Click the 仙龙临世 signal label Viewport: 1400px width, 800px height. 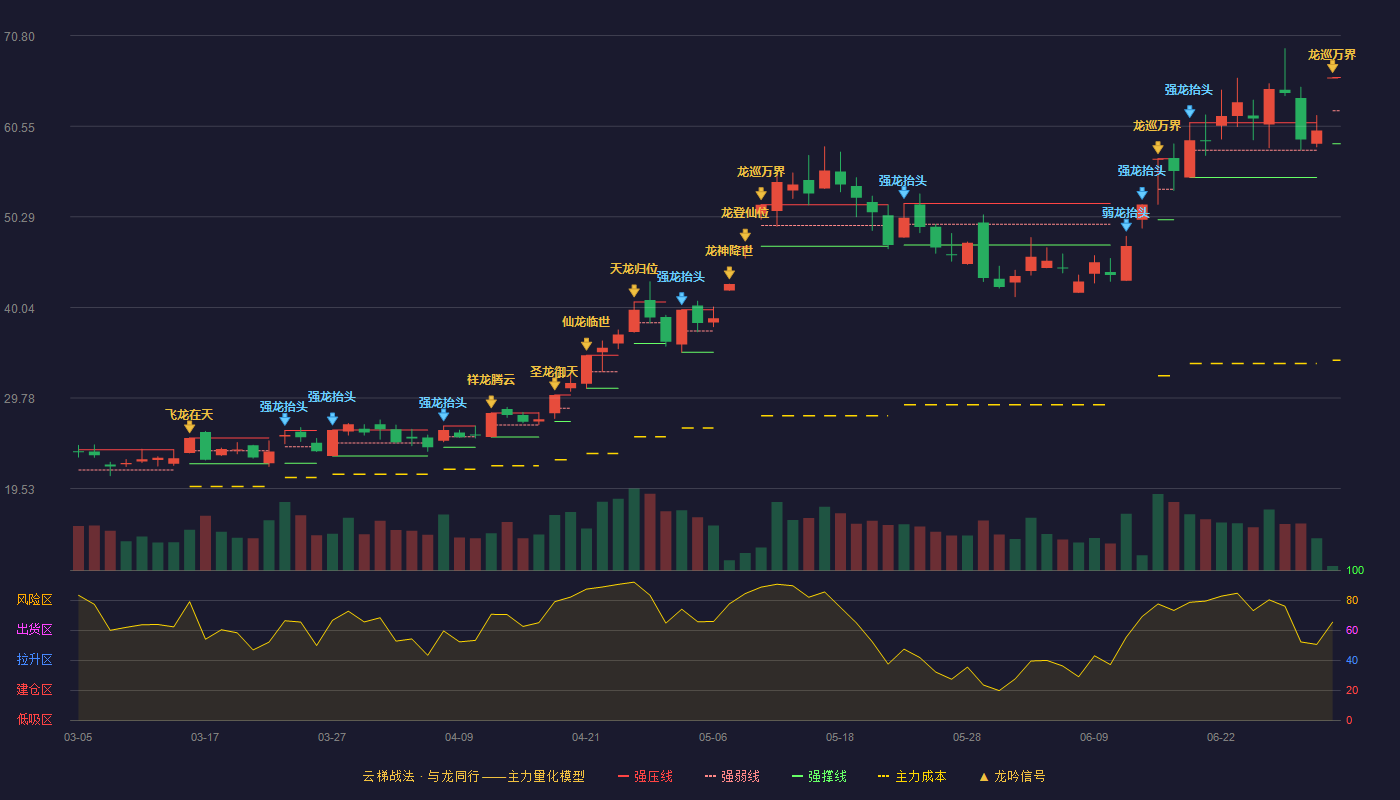click(586, 322)
